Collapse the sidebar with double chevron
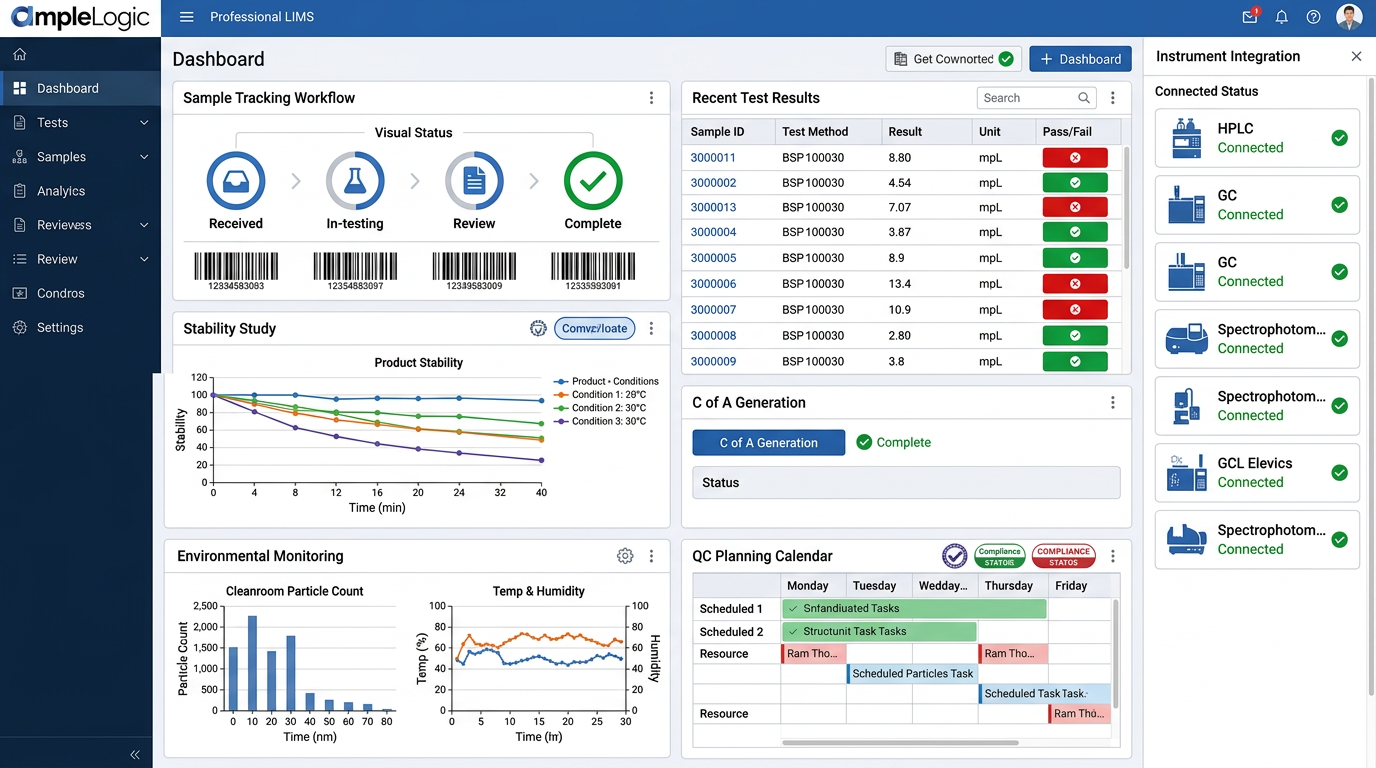Image resolution: width=1376 pixels, height=768 pixels. (x=135, y=755)
